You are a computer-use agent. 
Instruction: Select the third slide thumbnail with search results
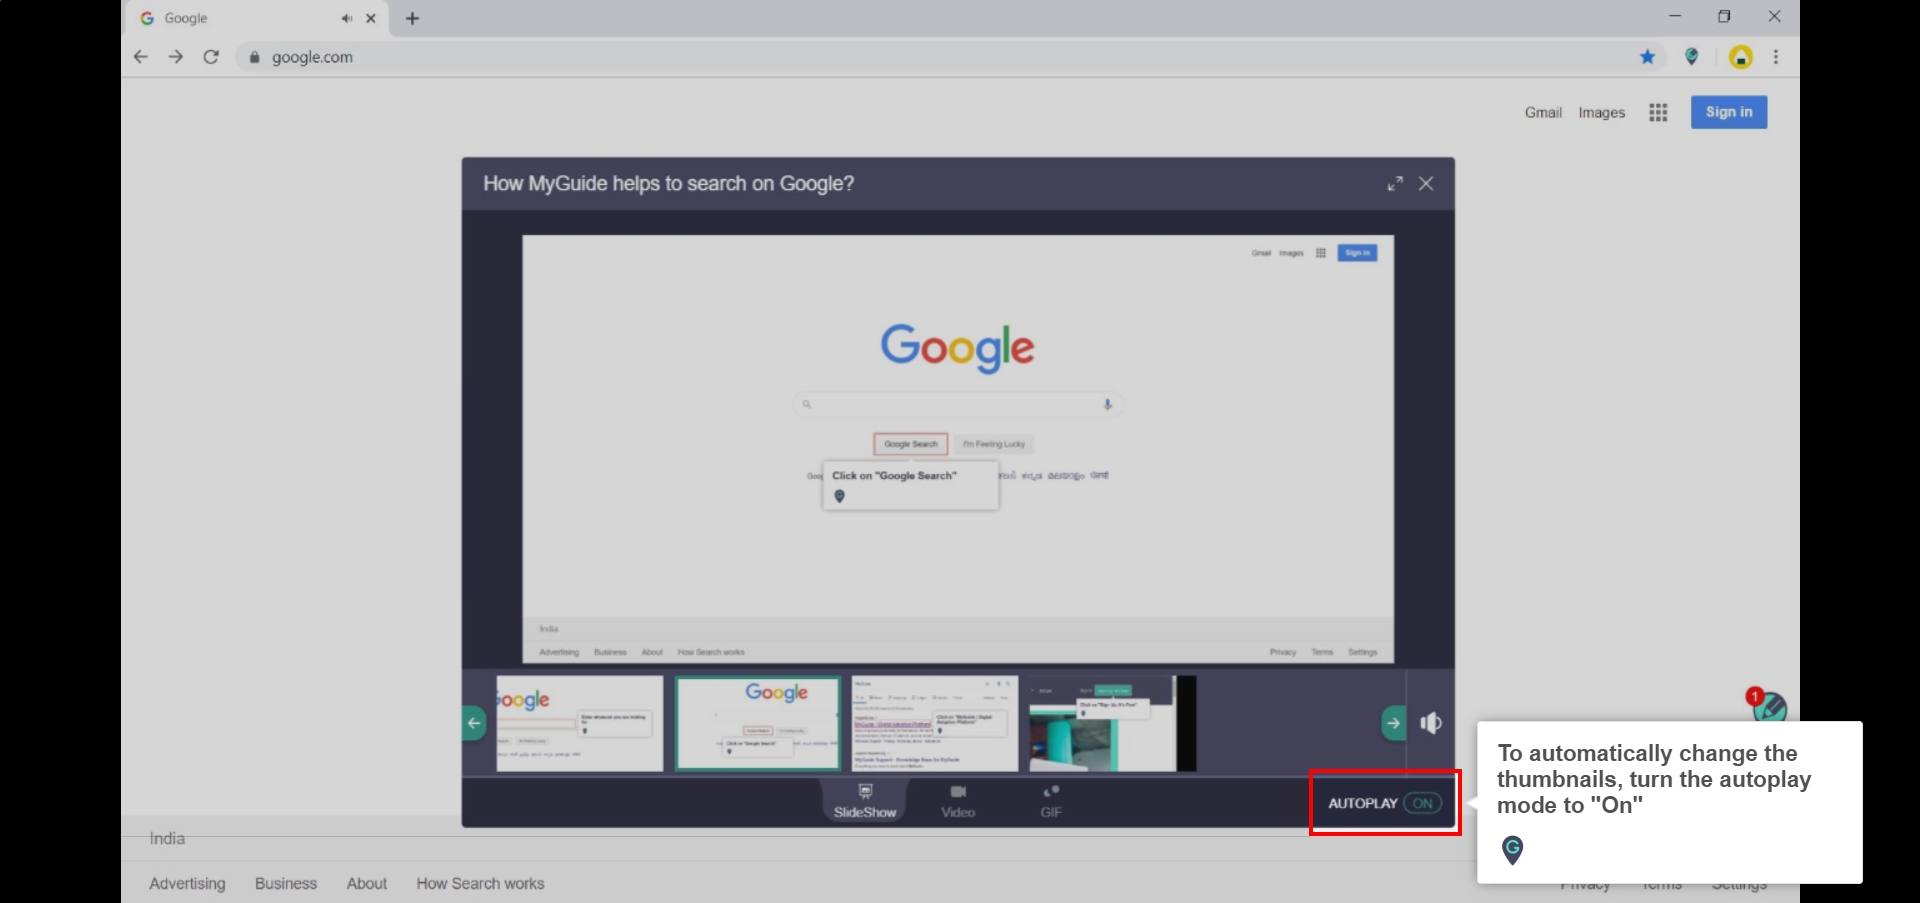point(935,723)
